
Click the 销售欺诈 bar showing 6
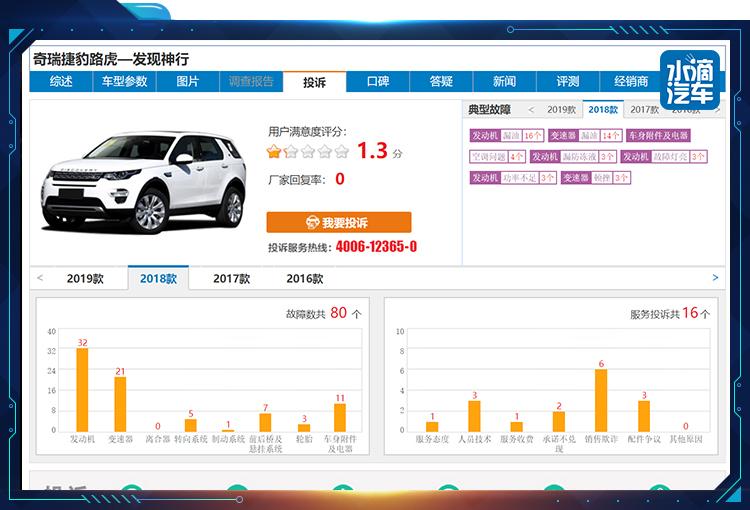point(601,400)
